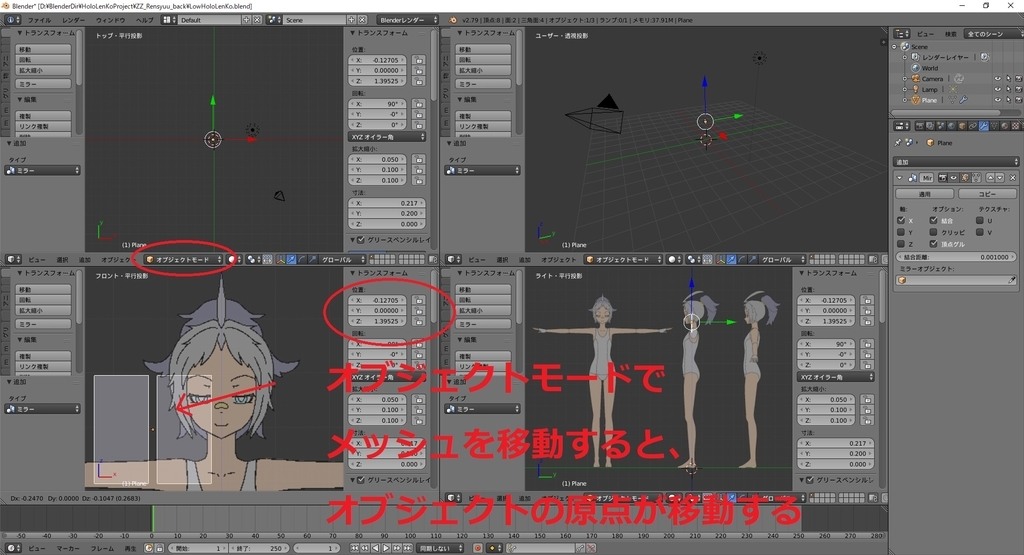Image resolution: width=1024 pixels, height=555 pixels.
Task: Click the auto keyframe record button
Action: point(478,548)
